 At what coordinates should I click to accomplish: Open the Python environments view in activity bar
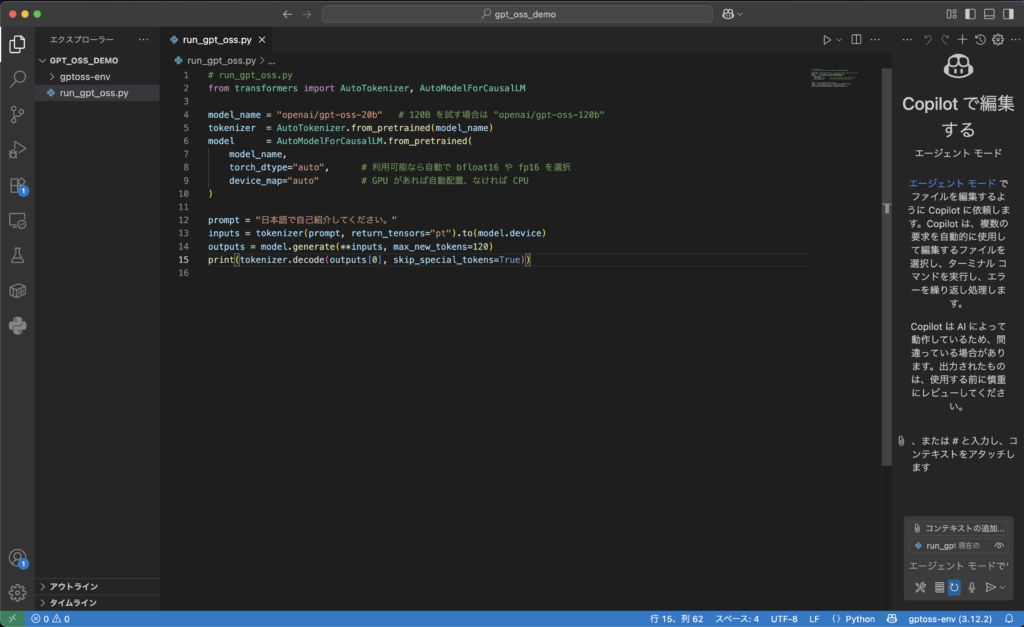point(17,325)
